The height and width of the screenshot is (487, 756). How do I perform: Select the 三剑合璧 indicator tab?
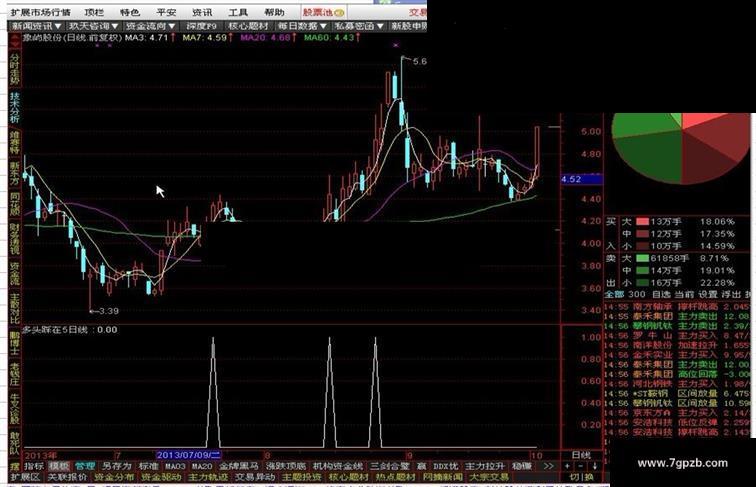point(389,466)
